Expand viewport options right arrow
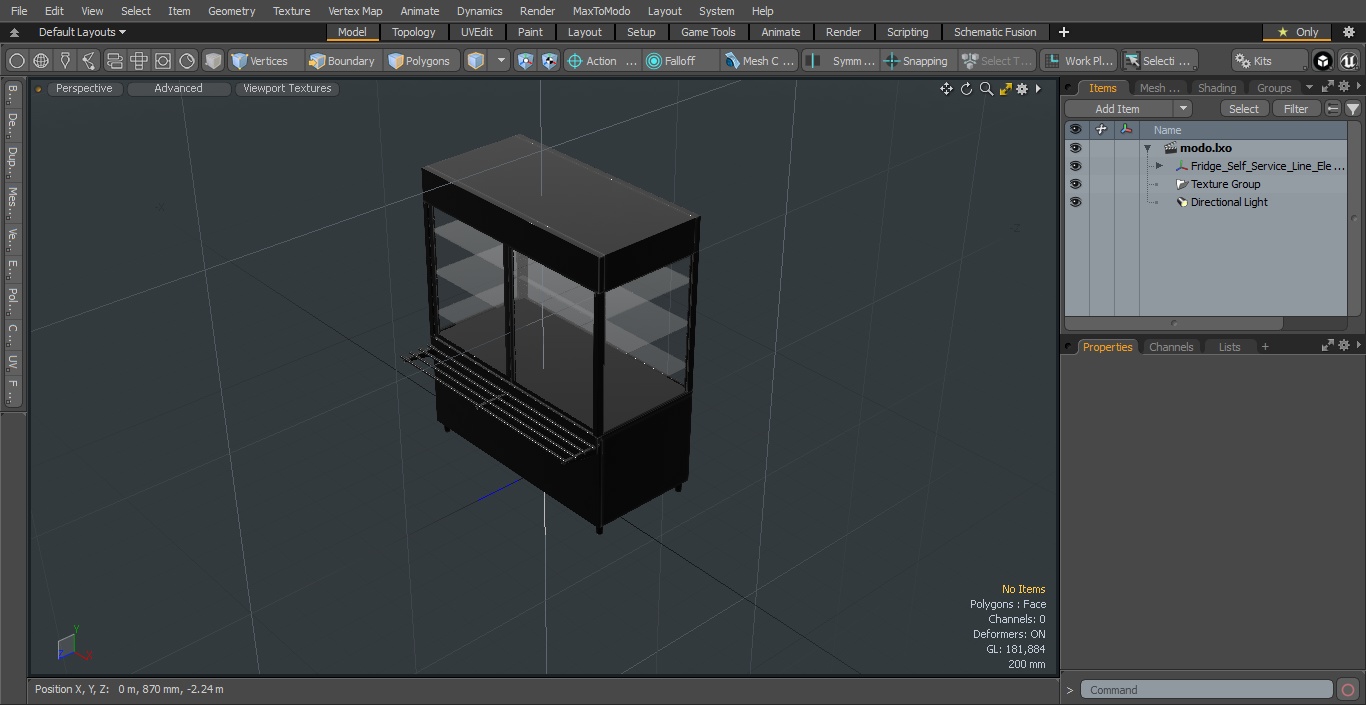Image resolution: width=1366 pixels, height=705 pixels. pyautogui.click(x=1038, y=89)
